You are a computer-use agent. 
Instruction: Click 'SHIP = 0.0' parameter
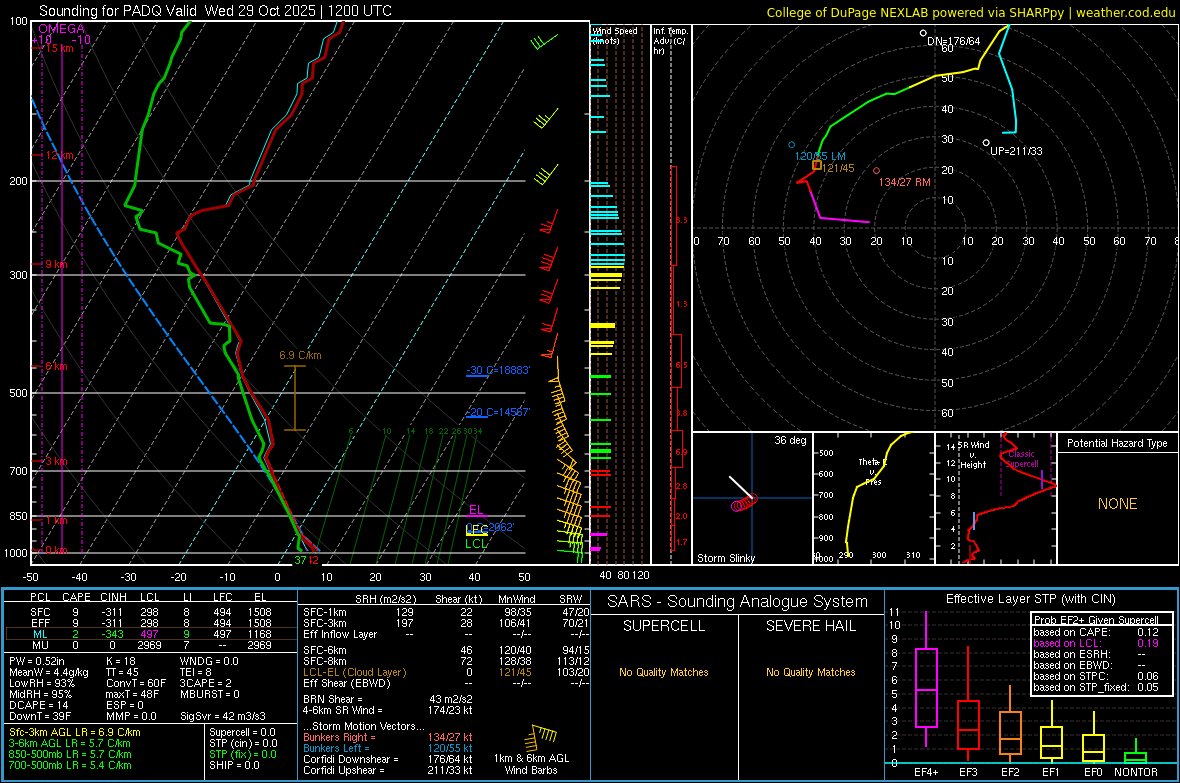pyautogui.click(x=234, y=765)
